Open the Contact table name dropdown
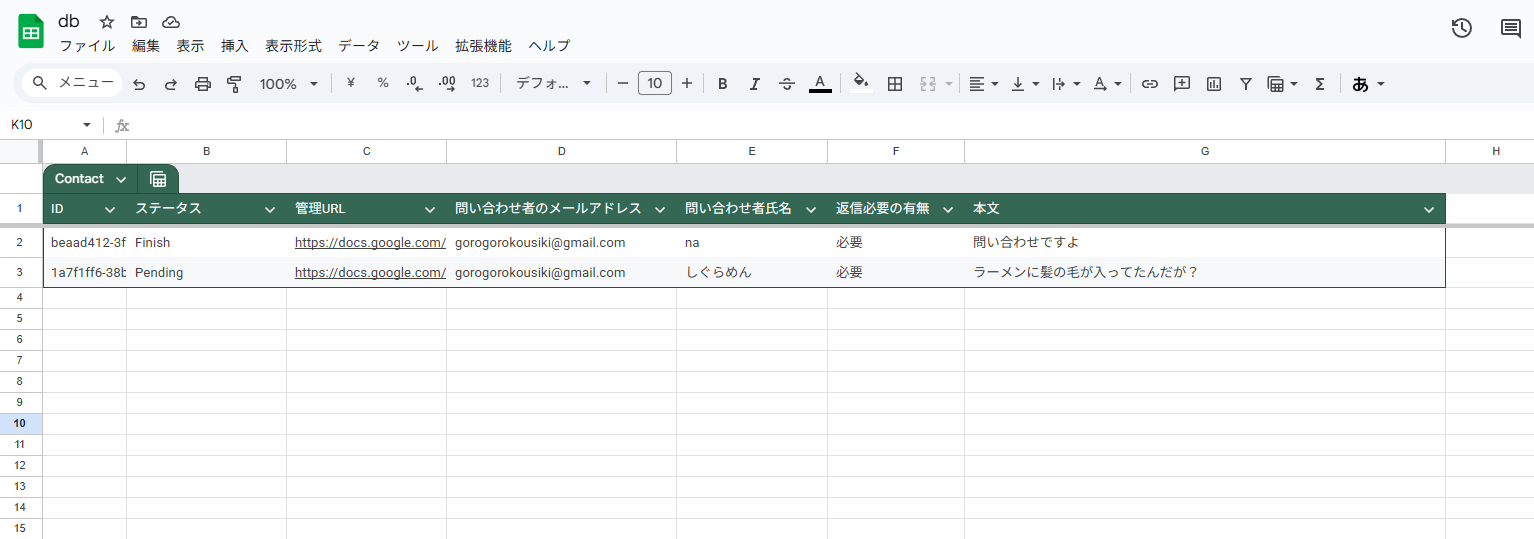Screen dimensions: 1534x539 click(121, 179)
